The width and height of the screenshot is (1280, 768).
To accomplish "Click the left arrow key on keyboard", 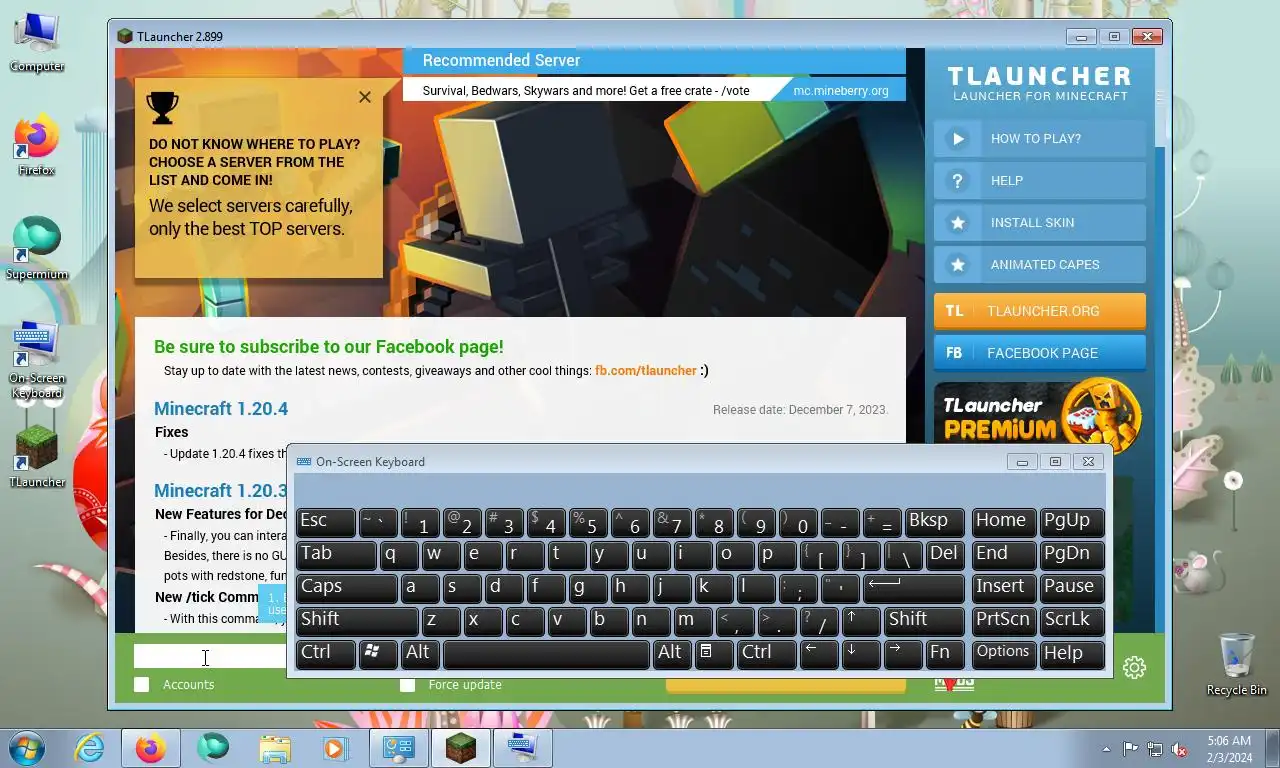I will tap(819, 654).
